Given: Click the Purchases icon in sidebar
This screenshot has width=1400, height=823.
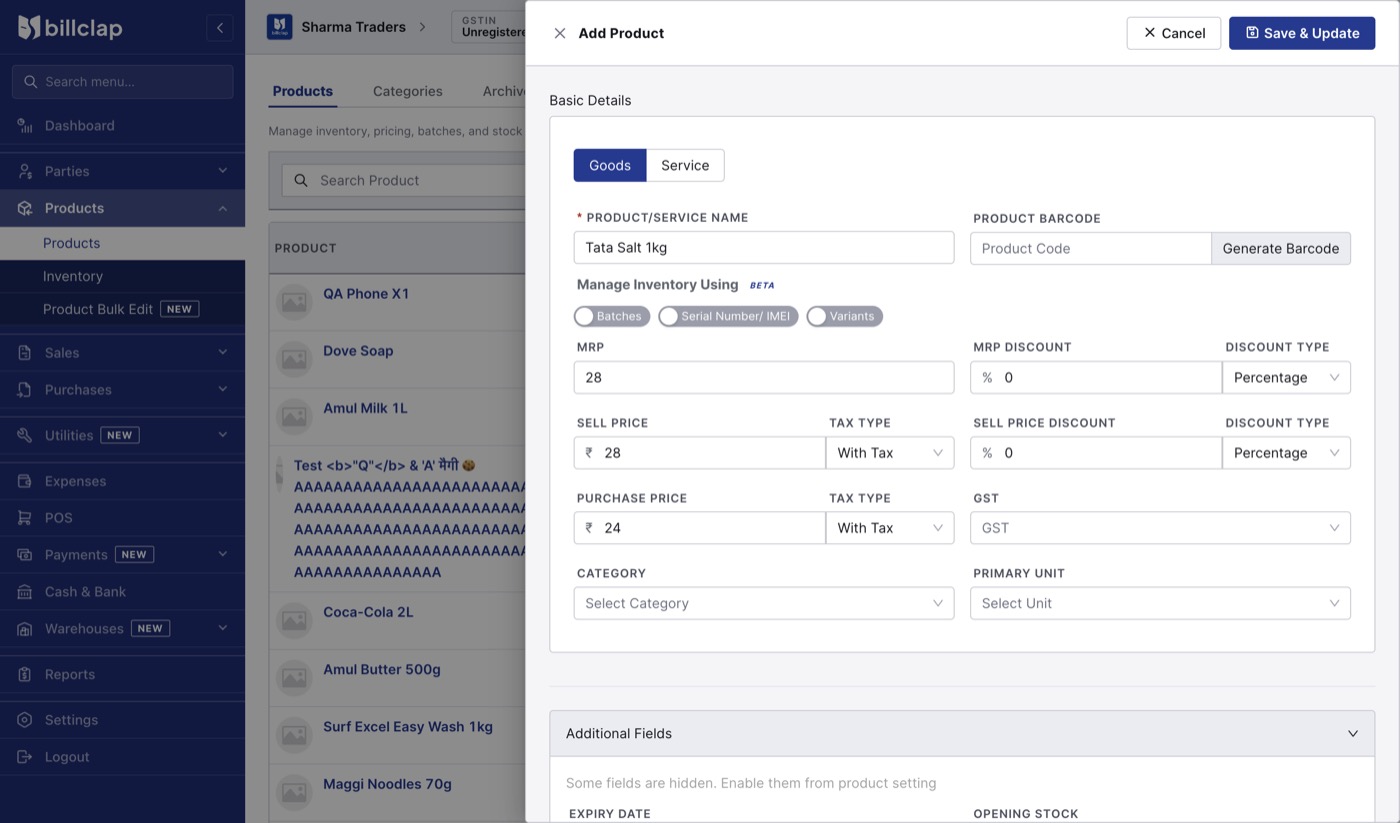Looking at the screenshot, I should pyautogui.click(x=25, y=390).
